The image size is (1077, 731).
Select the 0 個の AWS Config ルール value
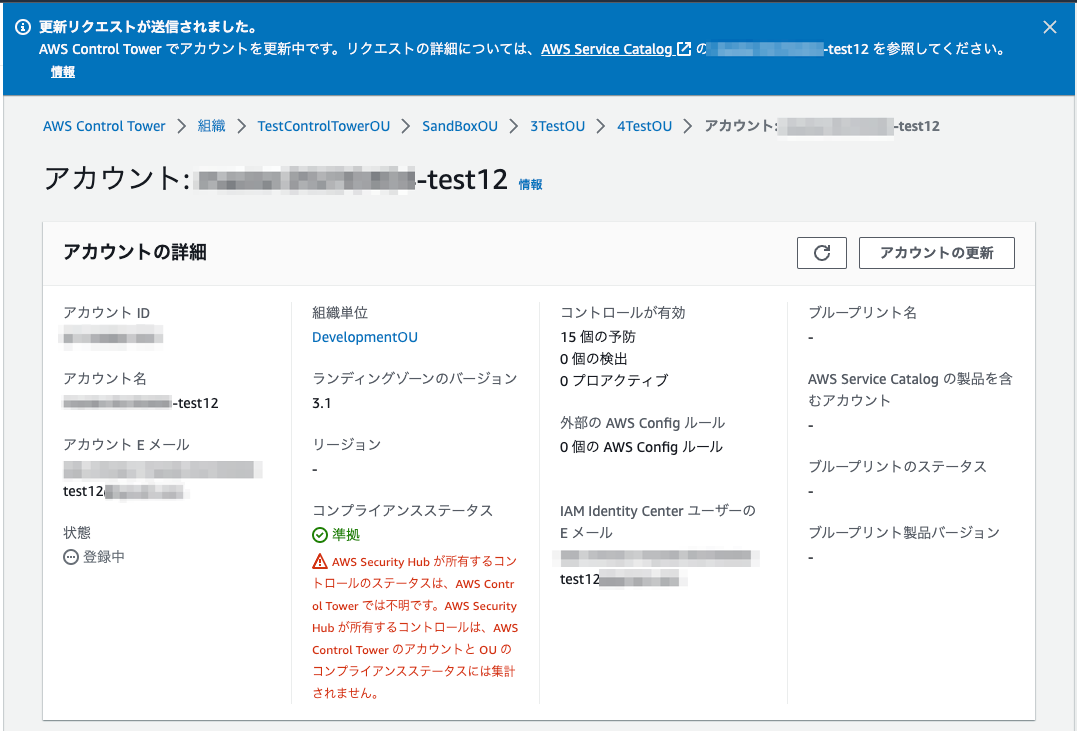(x=641, y=447)
